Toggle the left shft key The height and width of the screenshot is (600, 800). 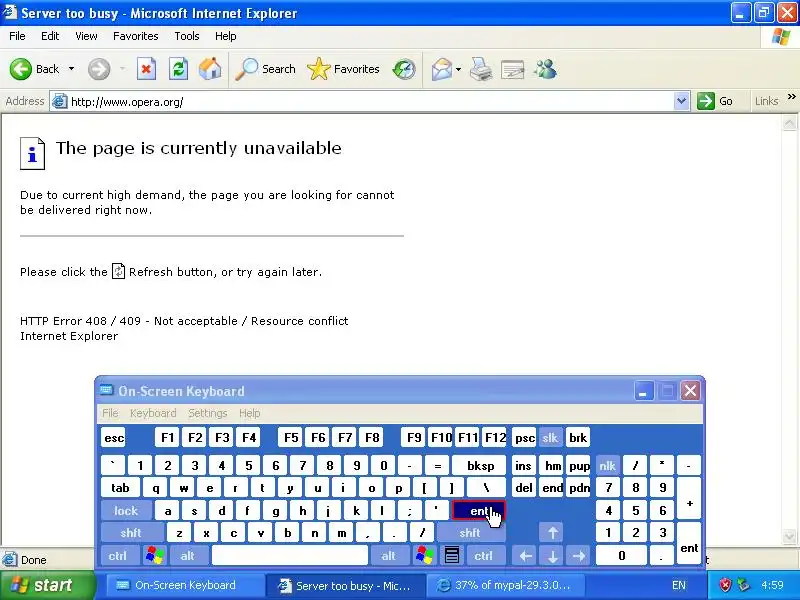point(131,533)
